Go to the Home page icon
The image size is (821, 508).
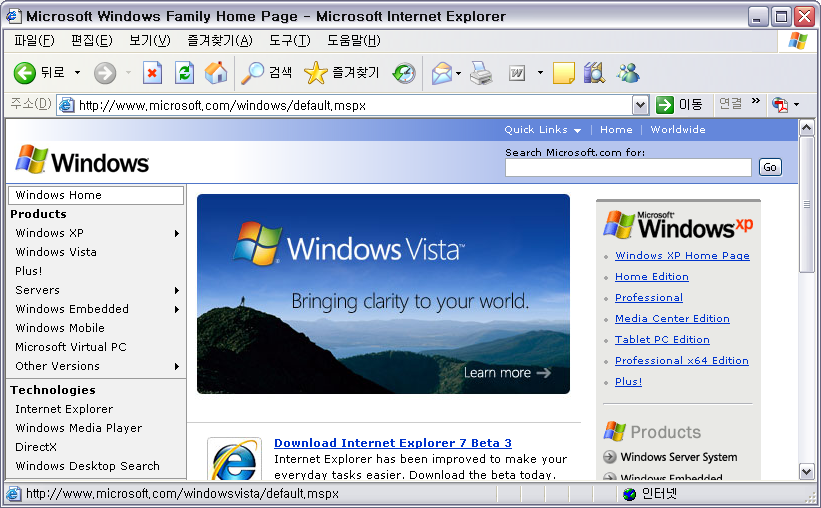216,73
